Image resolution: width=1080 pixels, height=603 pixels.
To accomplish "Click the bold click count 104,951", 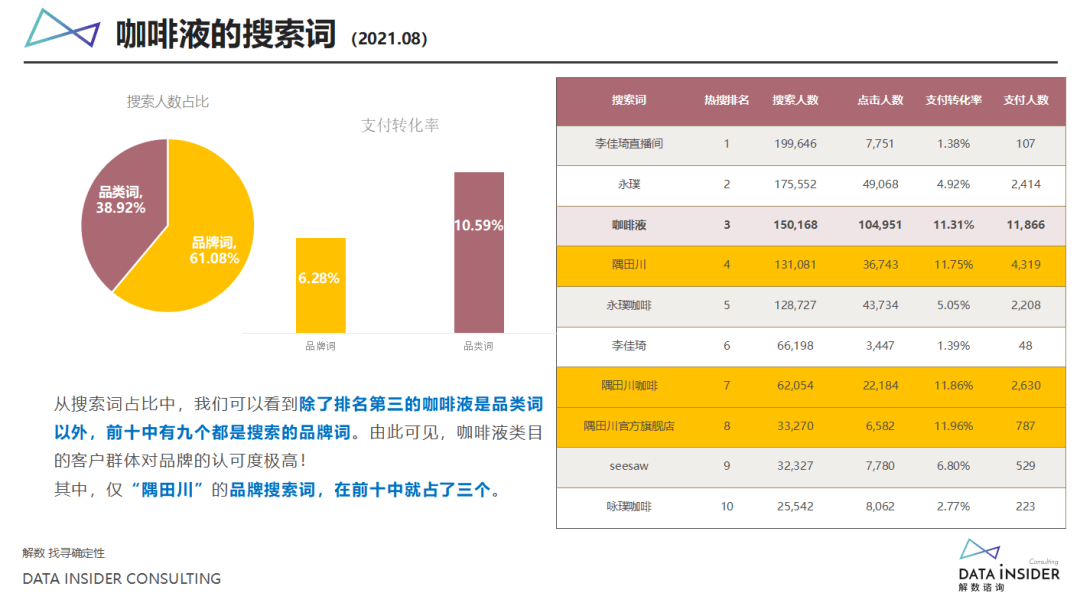I will pyautogui.click(x=880, y=225).
